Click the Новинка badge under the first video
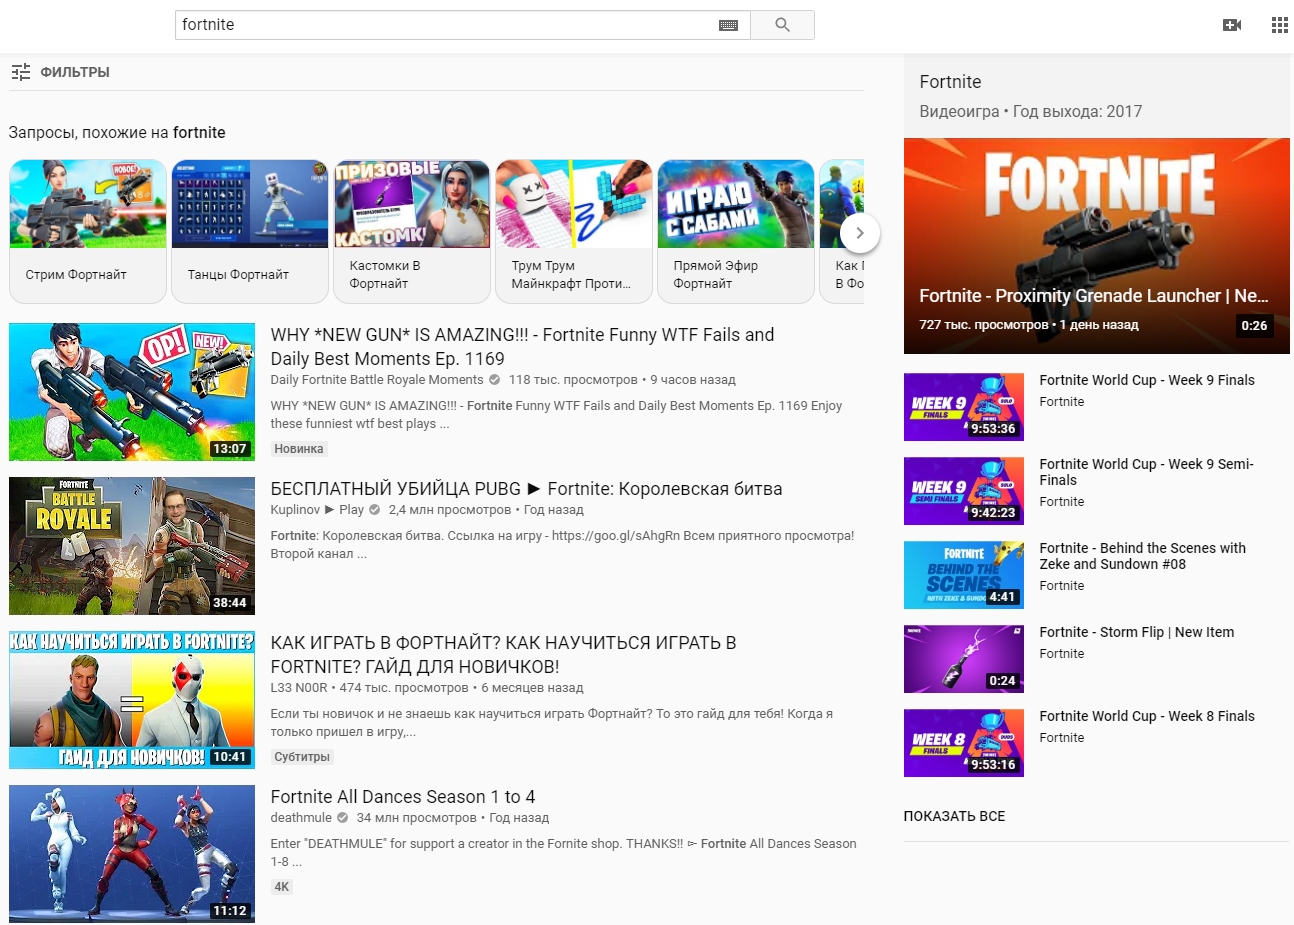1294x925 pixels. (299, 449)
